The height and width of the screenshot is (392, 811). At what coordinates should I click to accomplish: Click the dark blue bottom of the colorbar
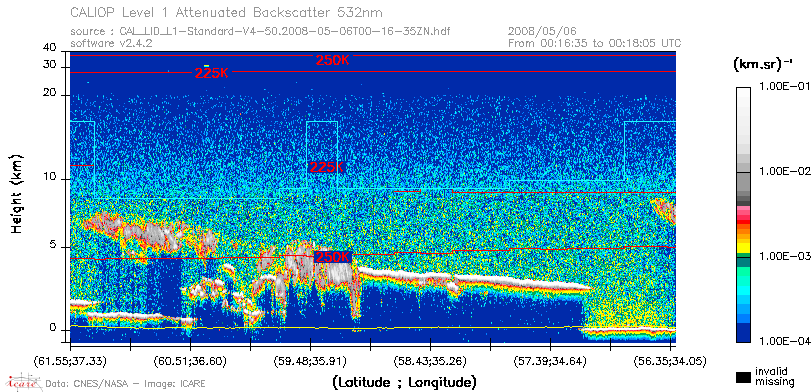pos(743,334)
